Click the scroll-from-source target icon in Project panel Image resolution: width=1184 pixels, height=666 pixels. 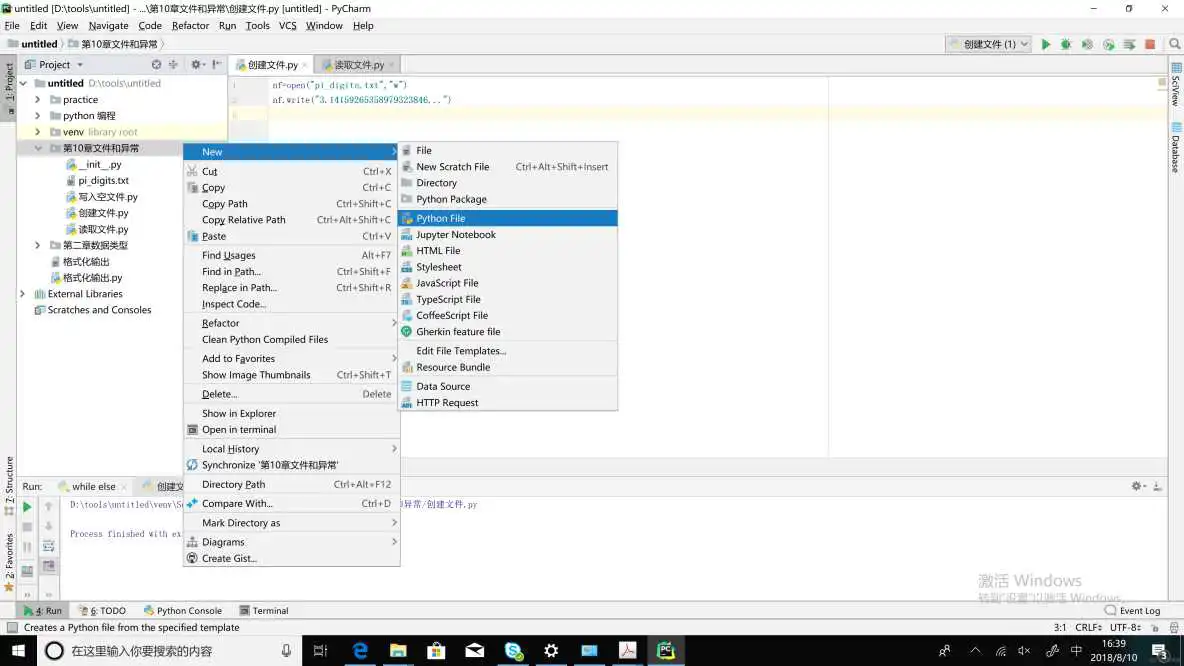click(x=156, y=65)
